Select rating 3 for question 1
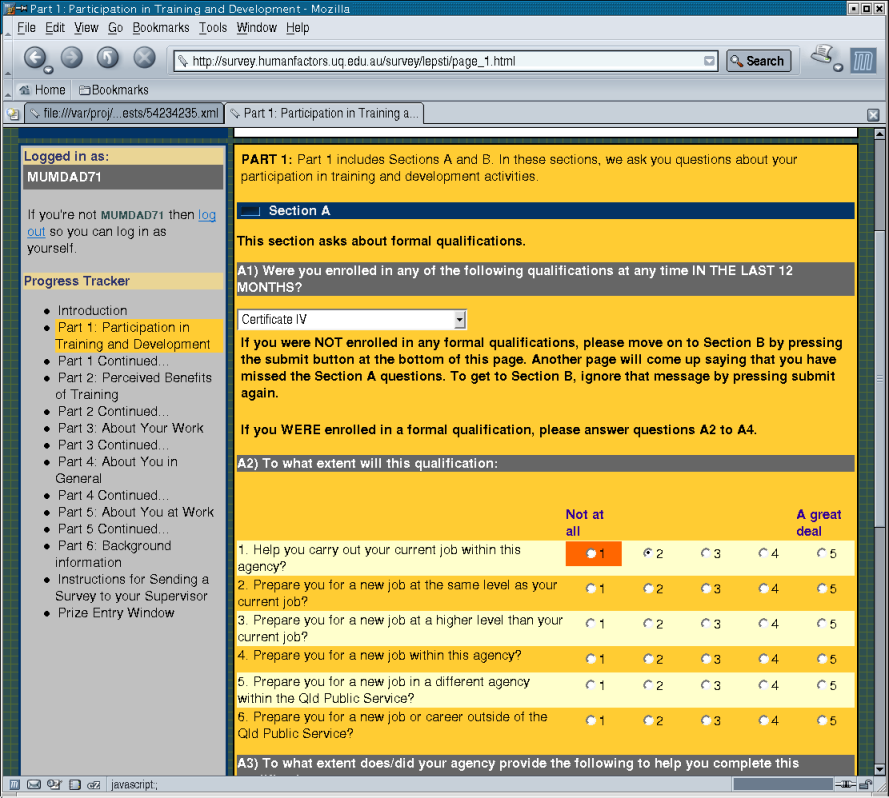 pos(706,553)
